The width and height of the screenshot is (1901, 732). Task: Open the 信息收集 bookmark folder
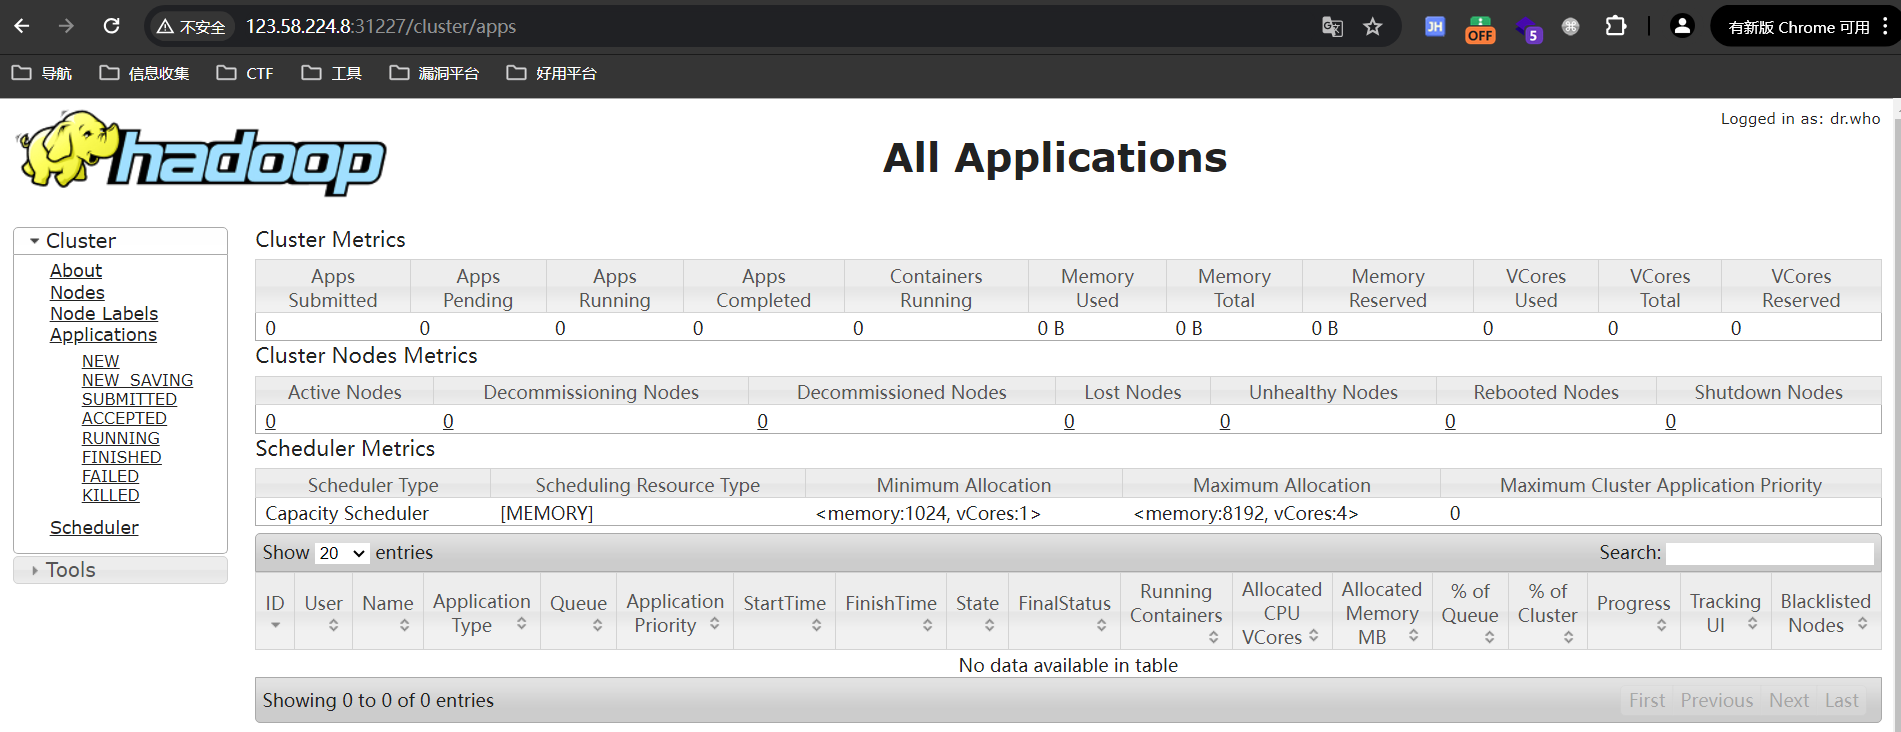(x=144, y=73)
